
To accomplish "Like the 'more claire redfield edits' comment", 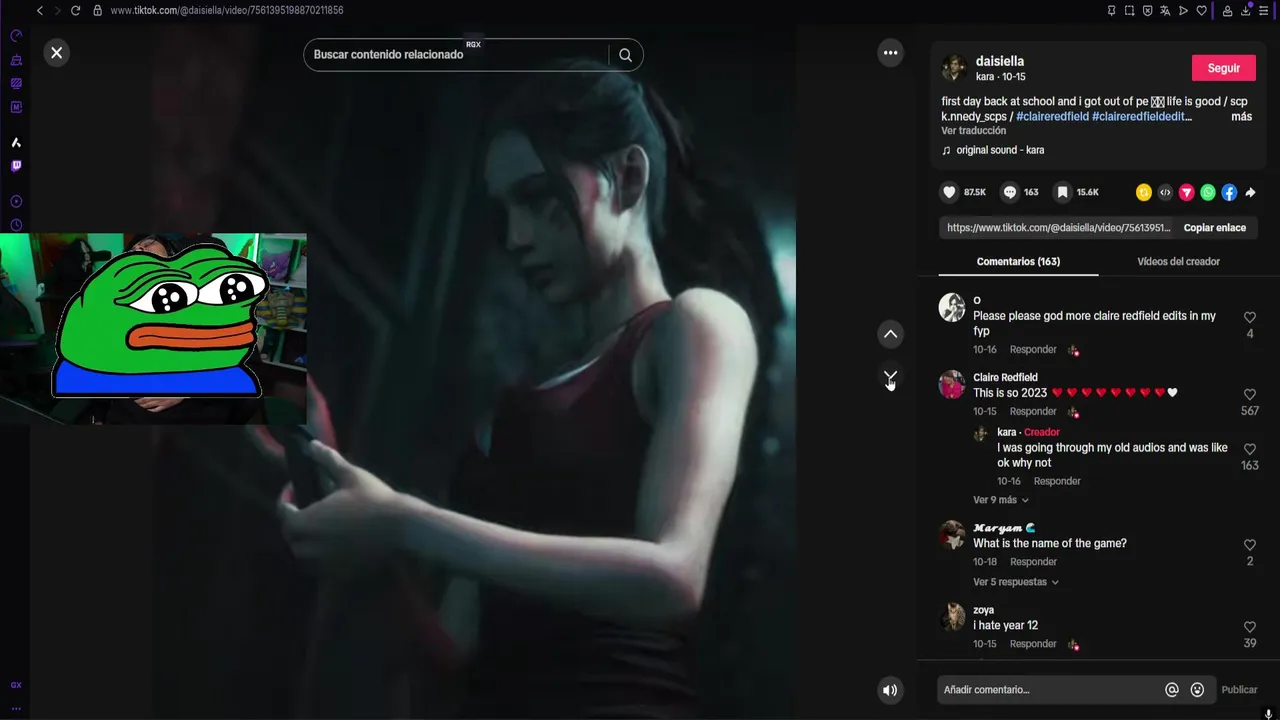I will (x=1250, y=318).
